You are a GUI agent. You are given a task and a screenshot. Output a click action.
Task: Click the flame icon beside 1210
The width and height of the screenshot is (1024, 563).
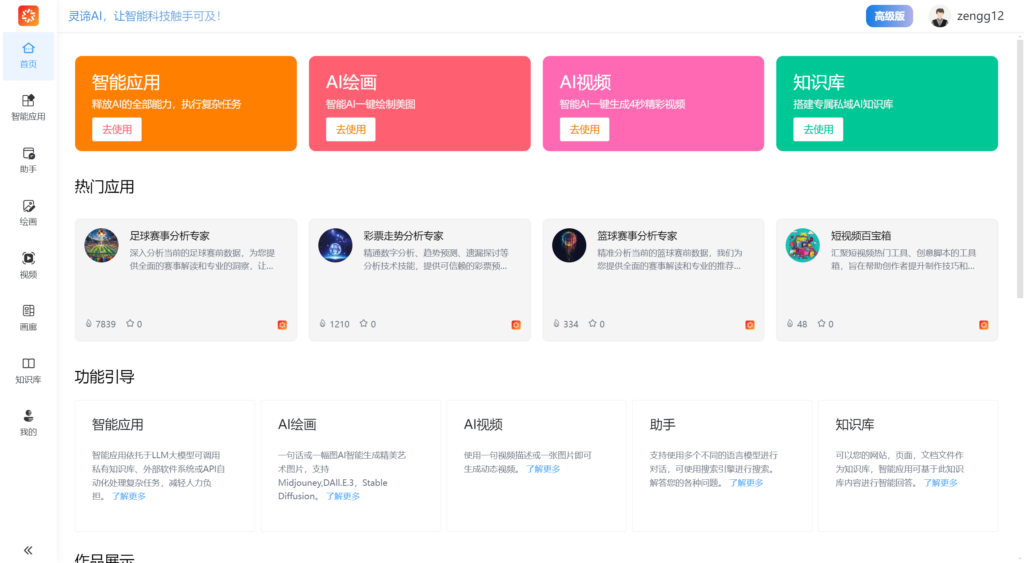(x=323, y=323)
